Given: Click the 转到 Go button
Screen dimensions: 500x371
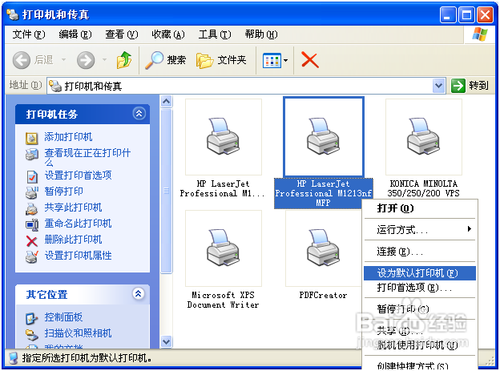Looking at the screenshot, I should (470, 86).
